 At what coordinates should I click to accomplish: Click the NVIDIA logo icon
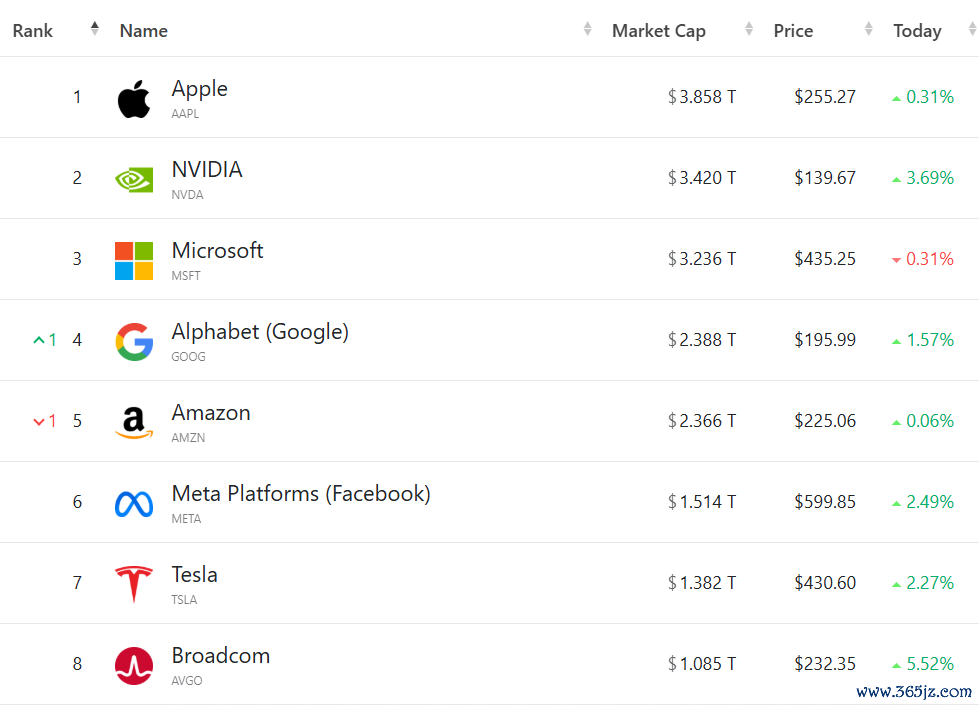pos(134,180)
